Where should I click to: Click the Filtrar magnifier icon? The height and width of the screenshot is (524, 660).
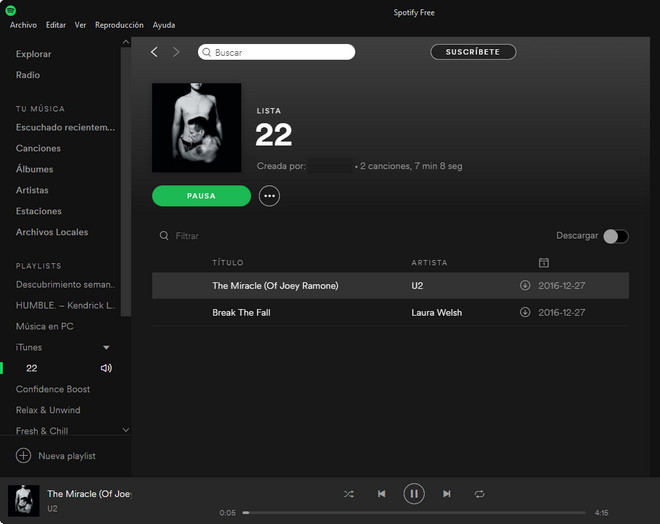[164, 235]
